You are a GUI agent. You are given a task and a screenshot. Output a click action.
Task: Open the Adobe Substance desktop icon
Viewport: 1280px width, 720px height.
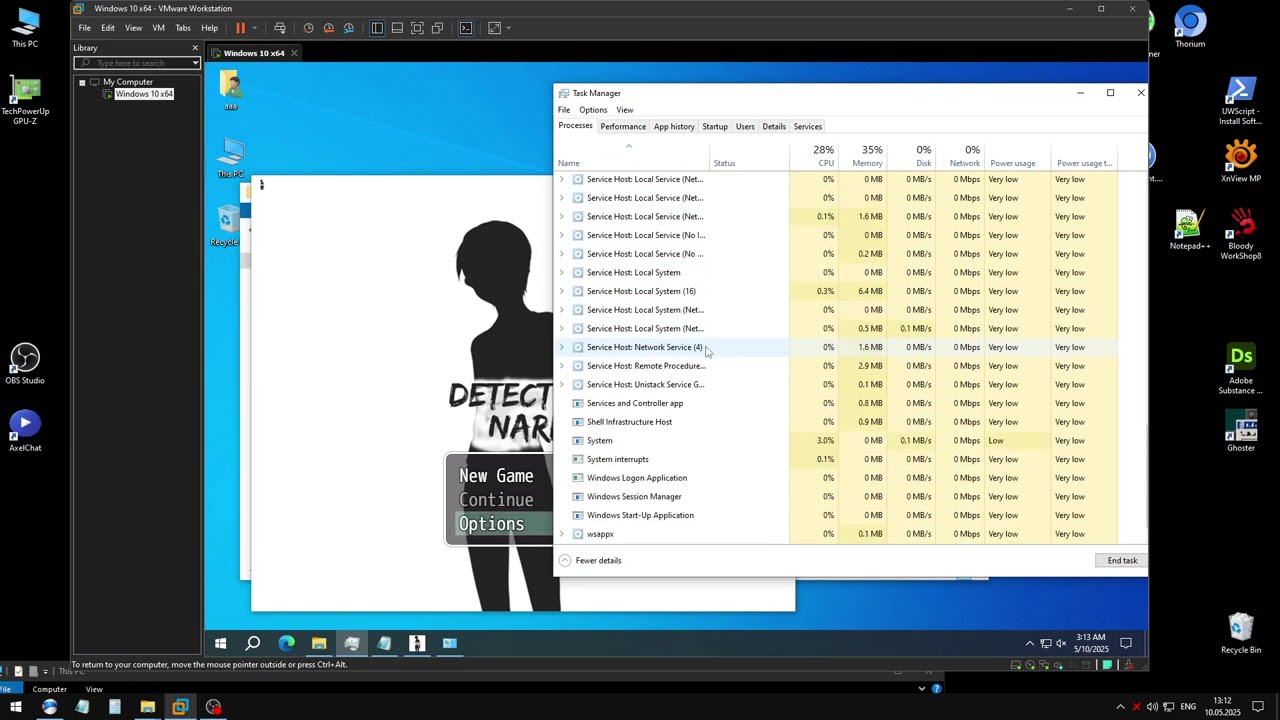[x=1241, y=370]
